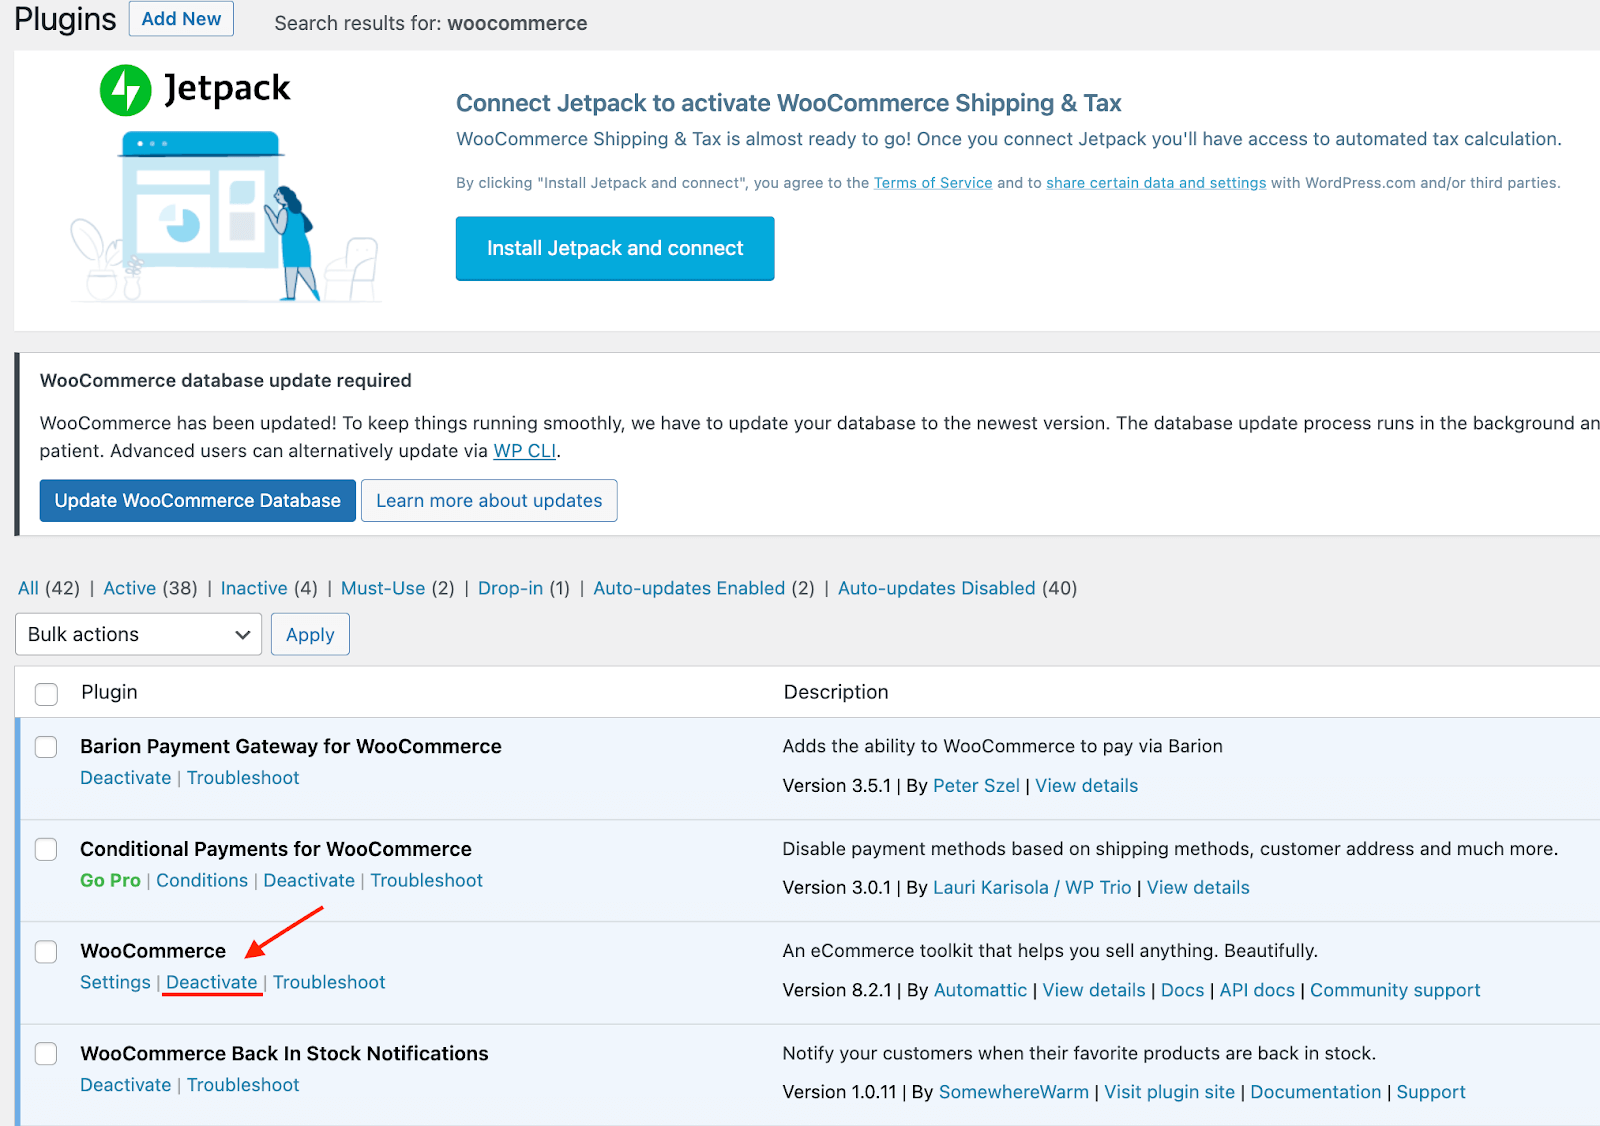Viewport: 1600px width, 1126px height.
Task: Deactivate WooCommerce Back In Stock Notifications
Action: (x=126, y=1085)
